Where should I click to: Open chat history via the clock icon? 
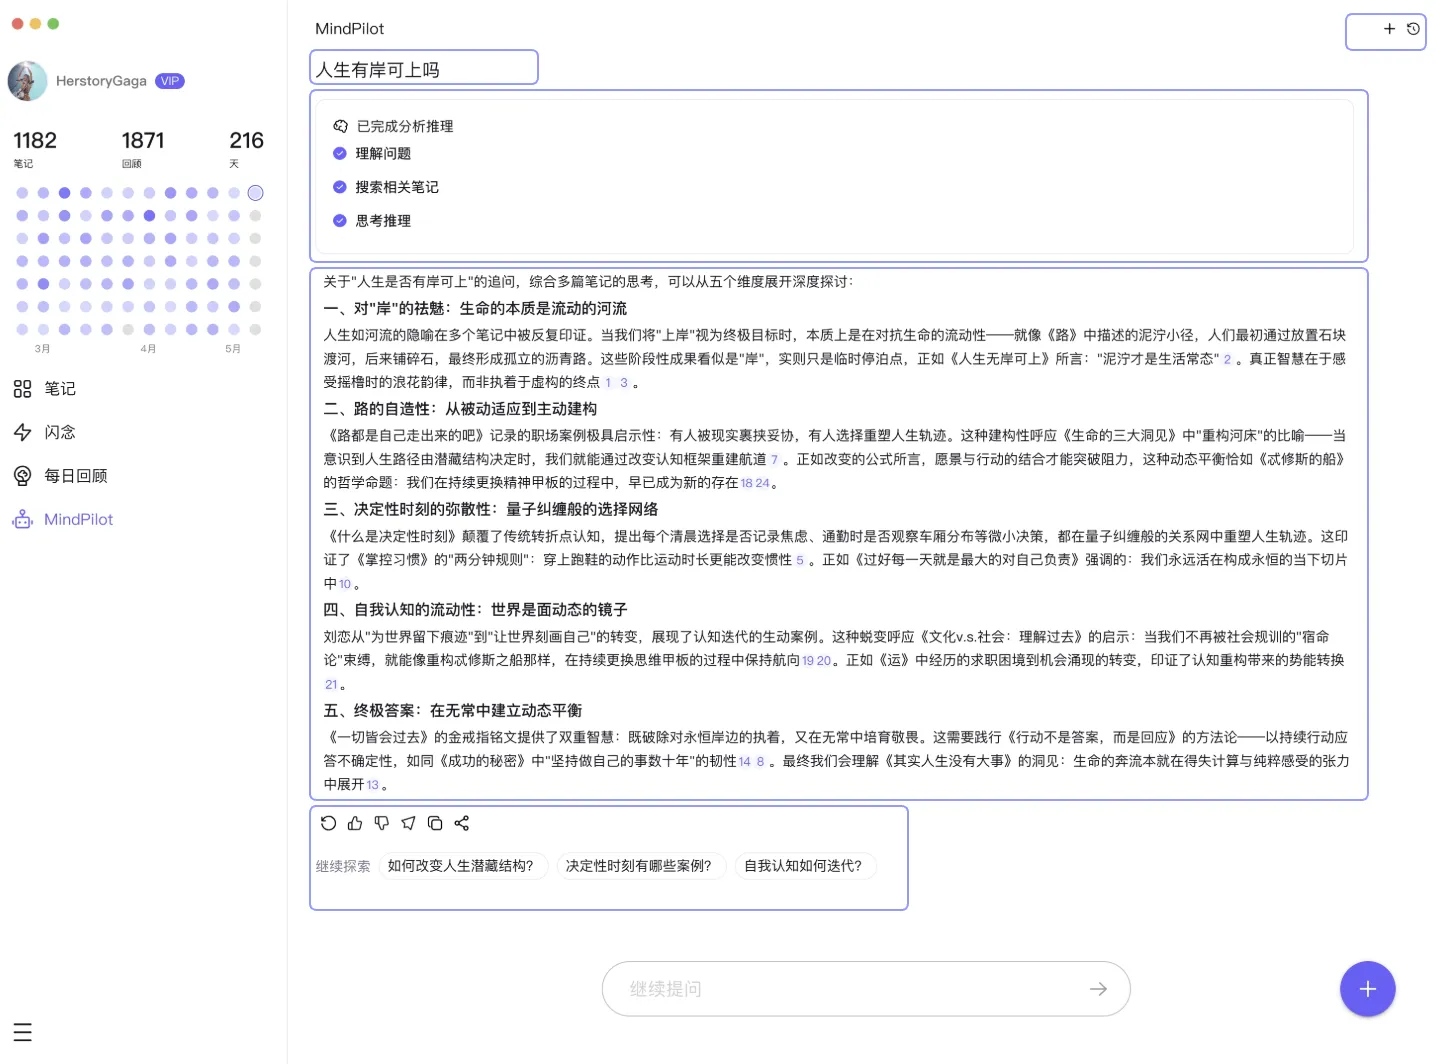click(1413, 29)
